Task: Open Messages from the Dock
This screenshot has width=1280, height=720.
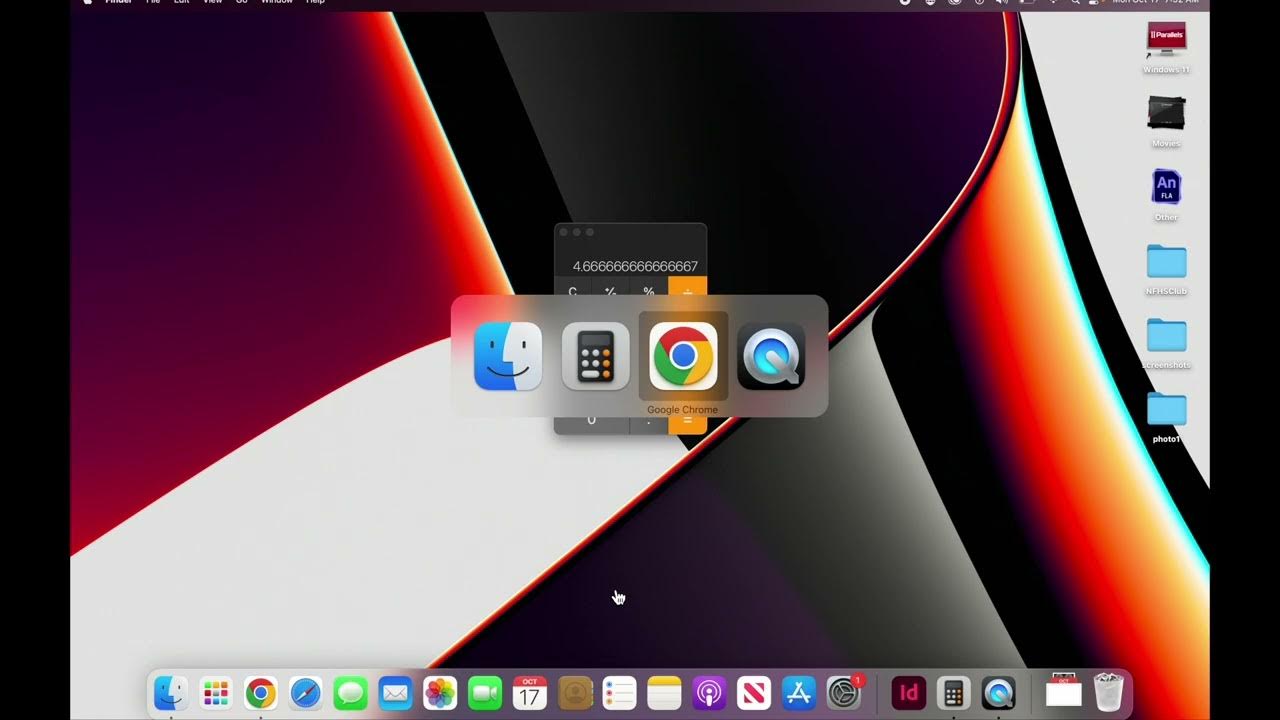Action: point(350,692)
